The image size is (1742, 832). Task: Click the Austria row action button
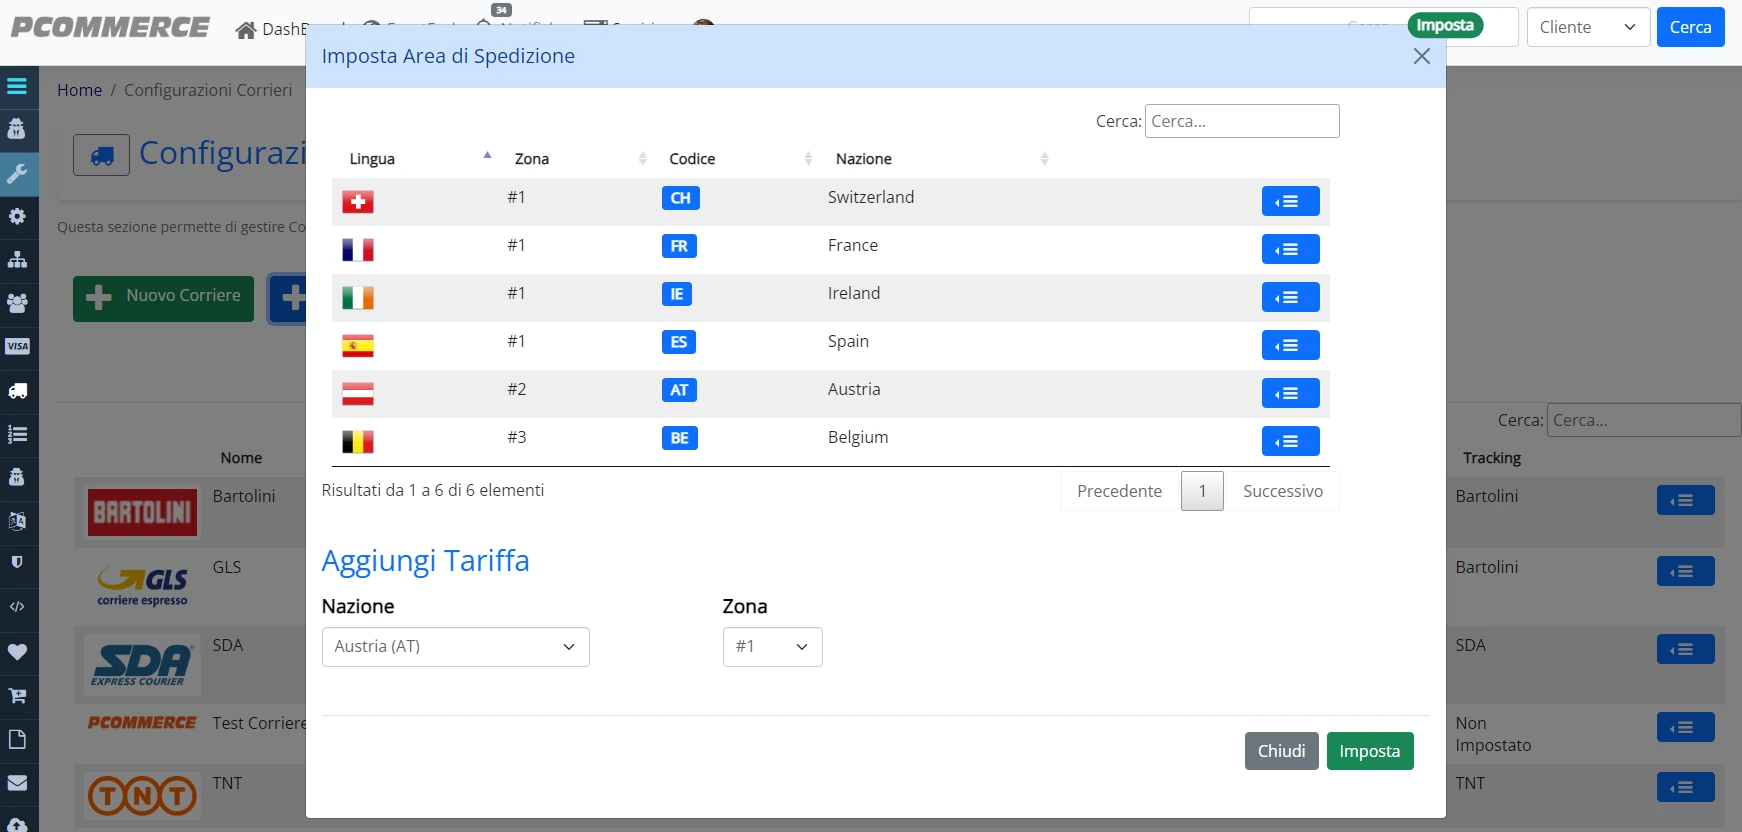coord(1290,393)
